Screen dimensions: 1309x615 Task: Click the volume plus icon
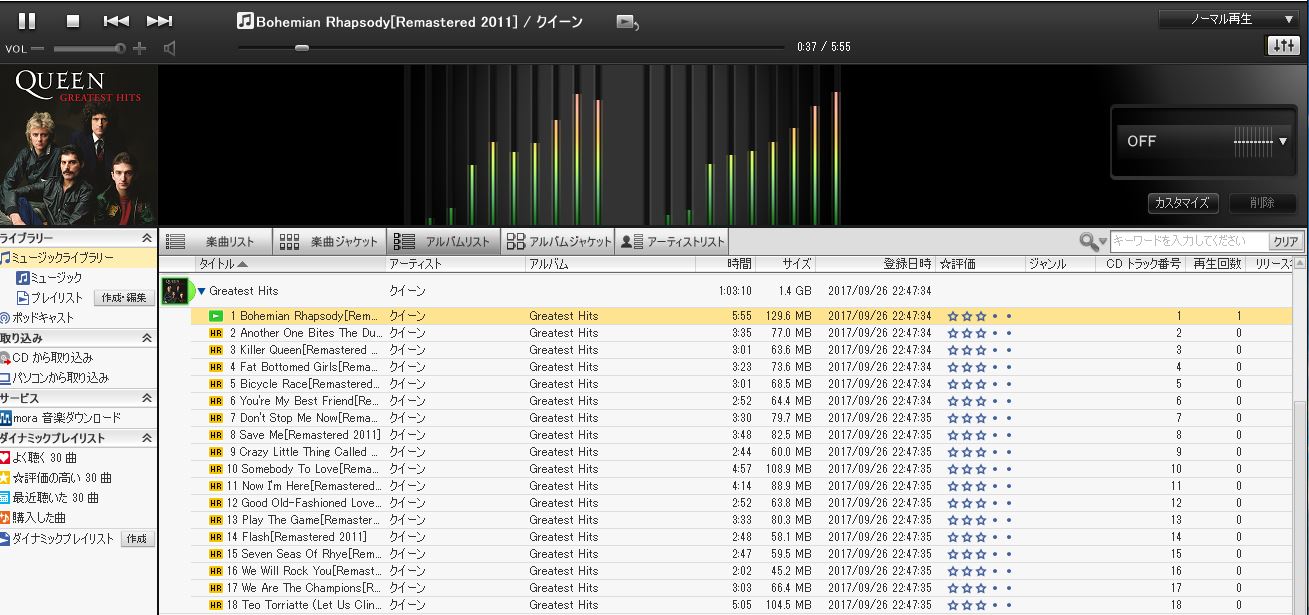[140, 48]
